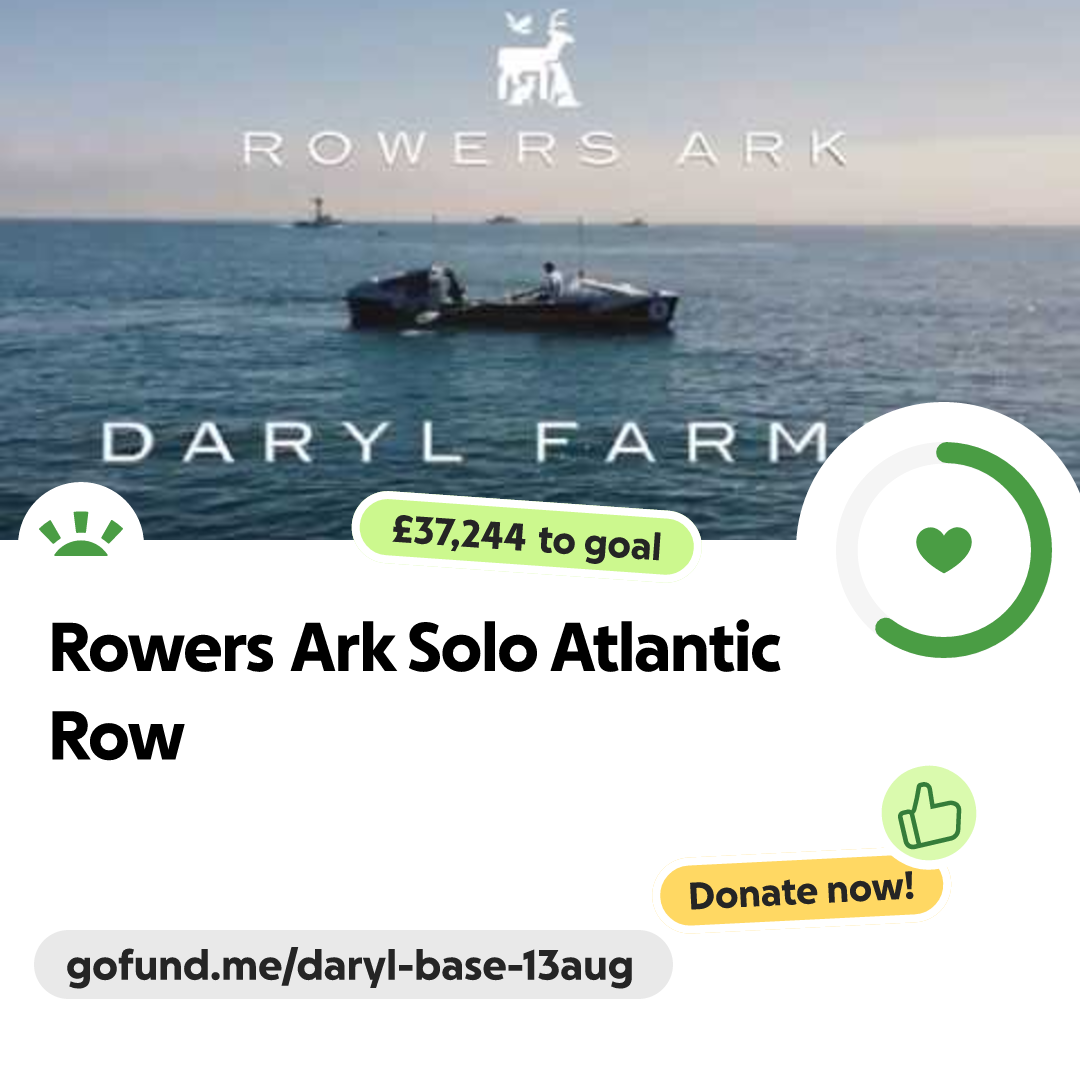Screen dimensions: 1080x1080
Task: Click the rowing boat in the photo
Action: click(x=511, y=300)
